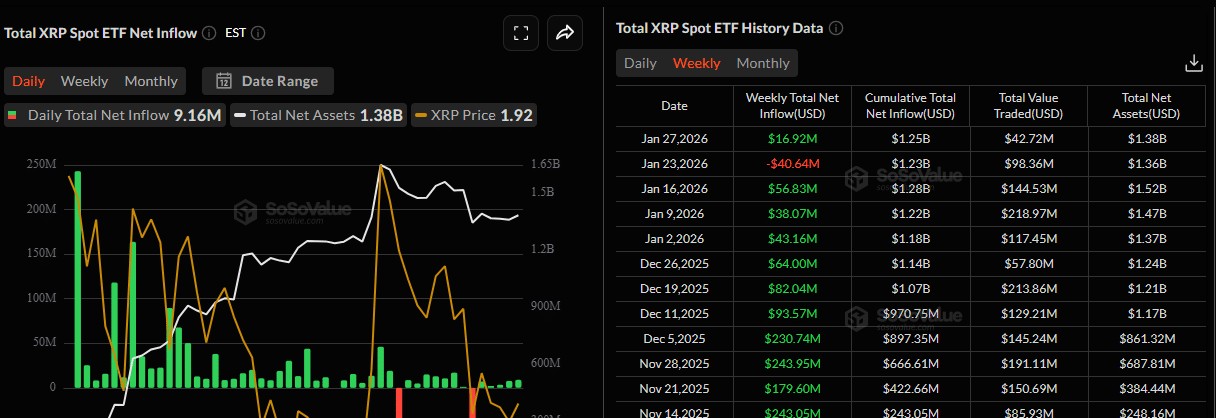
Task: Click the Total XRP Spot ETF History Data title
Action: coord(720,28)
